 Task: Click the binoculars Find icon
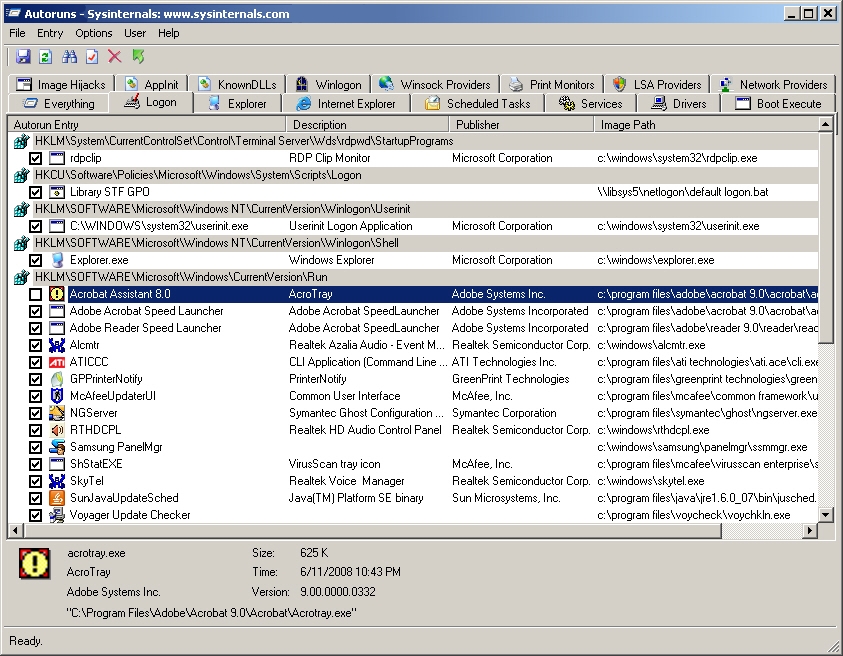[x=69, y=57]
